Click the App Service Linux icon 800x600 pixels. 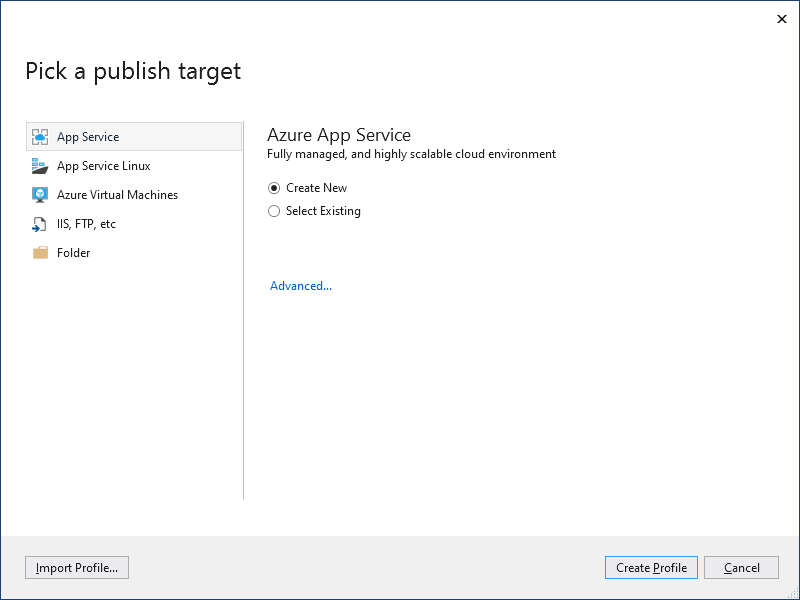40,166
